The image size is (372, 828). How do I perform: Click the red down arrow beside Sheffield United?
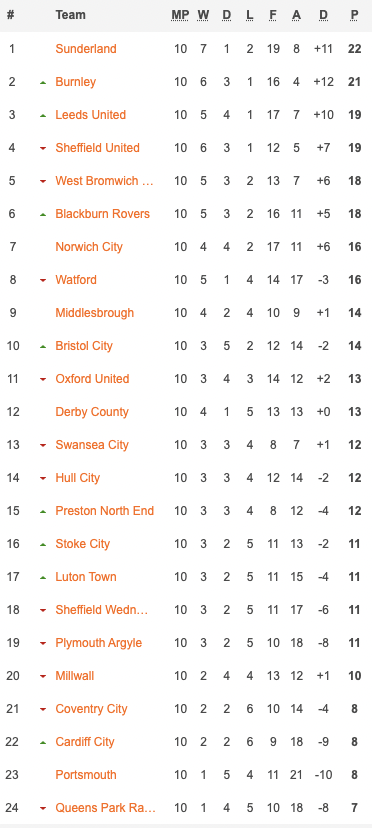point(43,148)
